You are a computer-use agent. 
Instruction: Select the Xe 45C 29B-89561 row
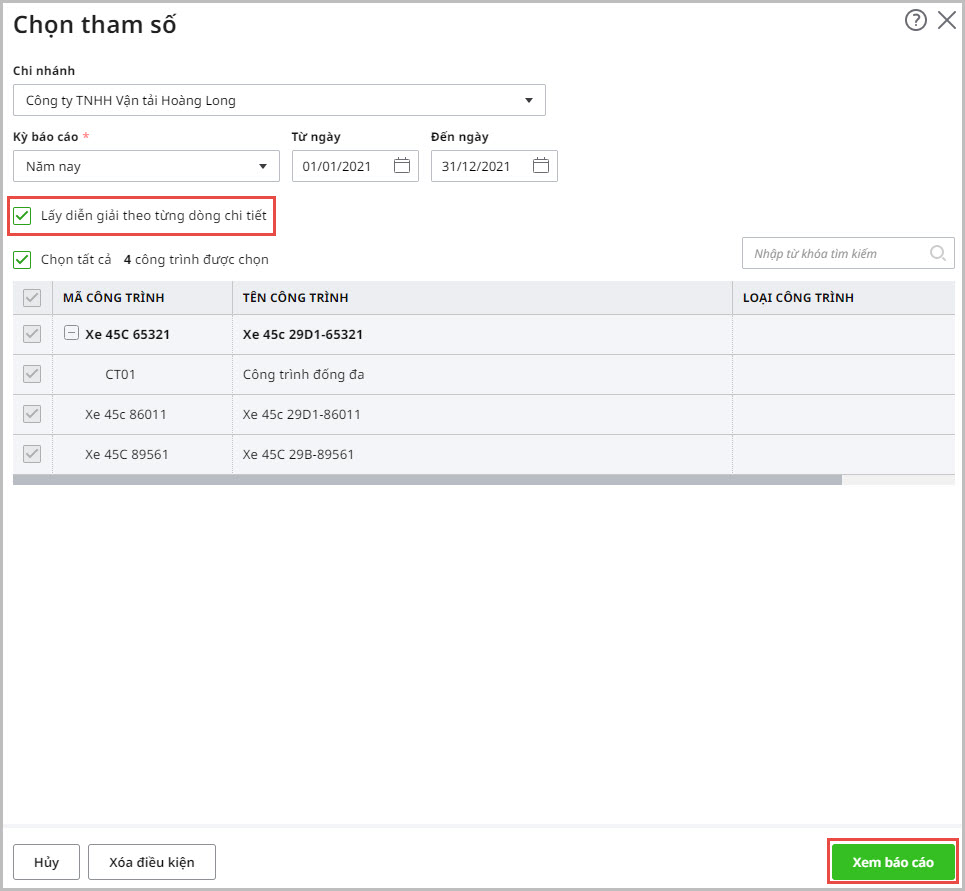(298, 454)
